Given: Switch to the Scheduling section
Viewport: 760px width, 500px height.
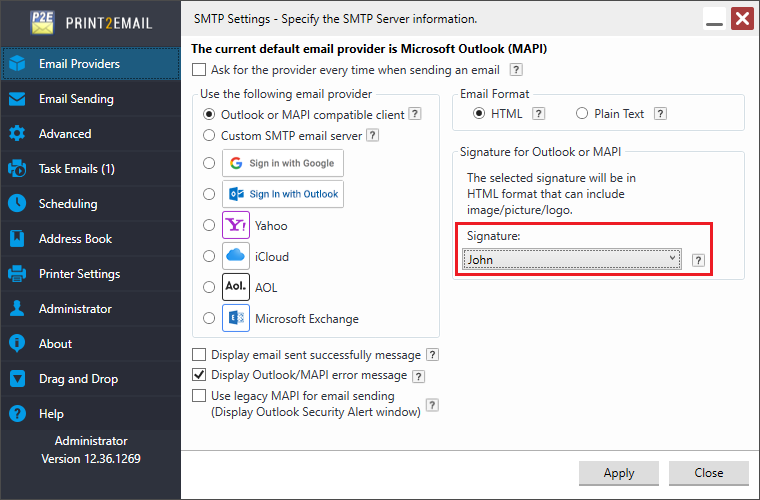Looking at the screenshot, I should click(91, 203).
